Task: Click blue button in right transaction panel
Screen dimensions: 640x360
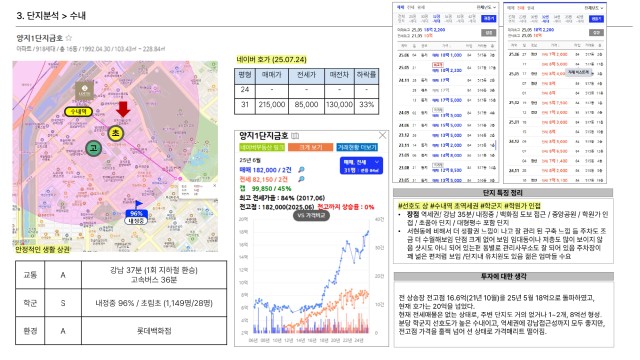Action: pos(596,19)
